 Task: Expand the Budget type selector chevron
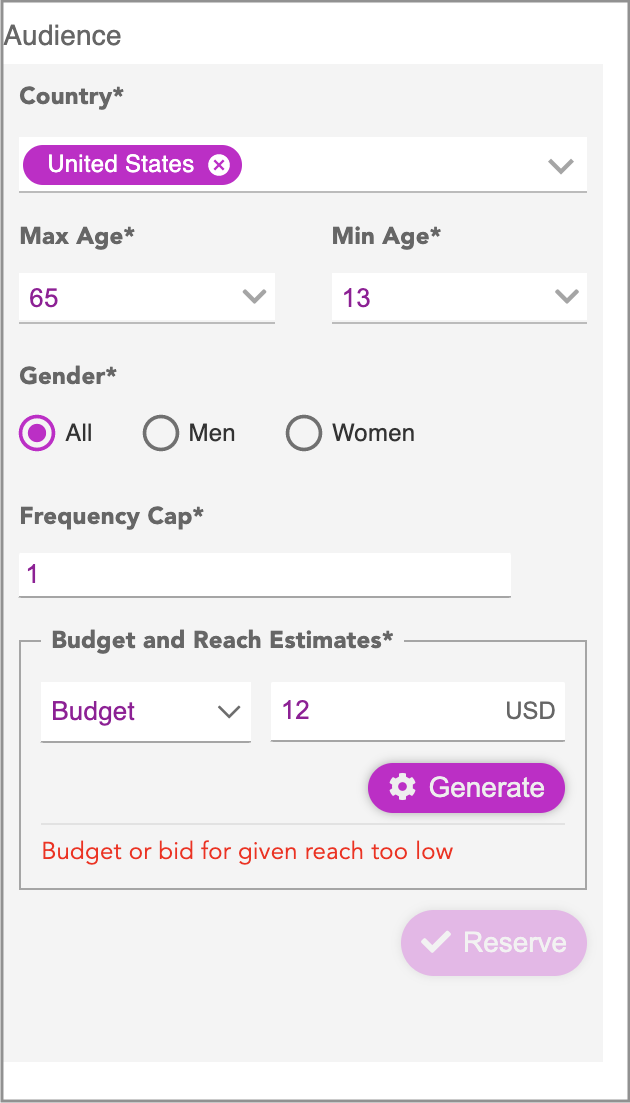tap(229, 711)
